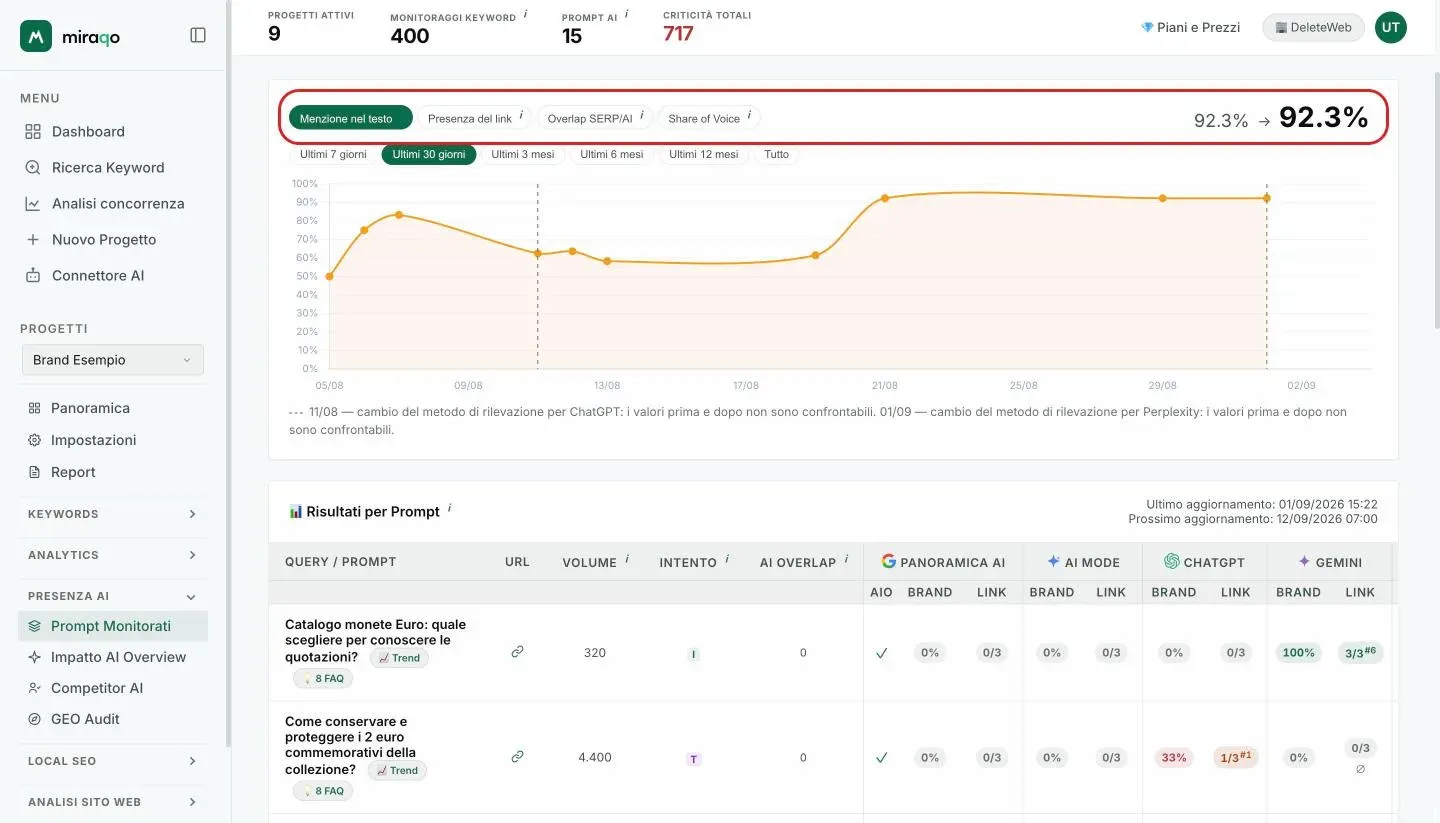The height and width of the screenshot is (823, 1440).
Task: Open the Brand Esempio project dropdown
Action: click(113, 360)
